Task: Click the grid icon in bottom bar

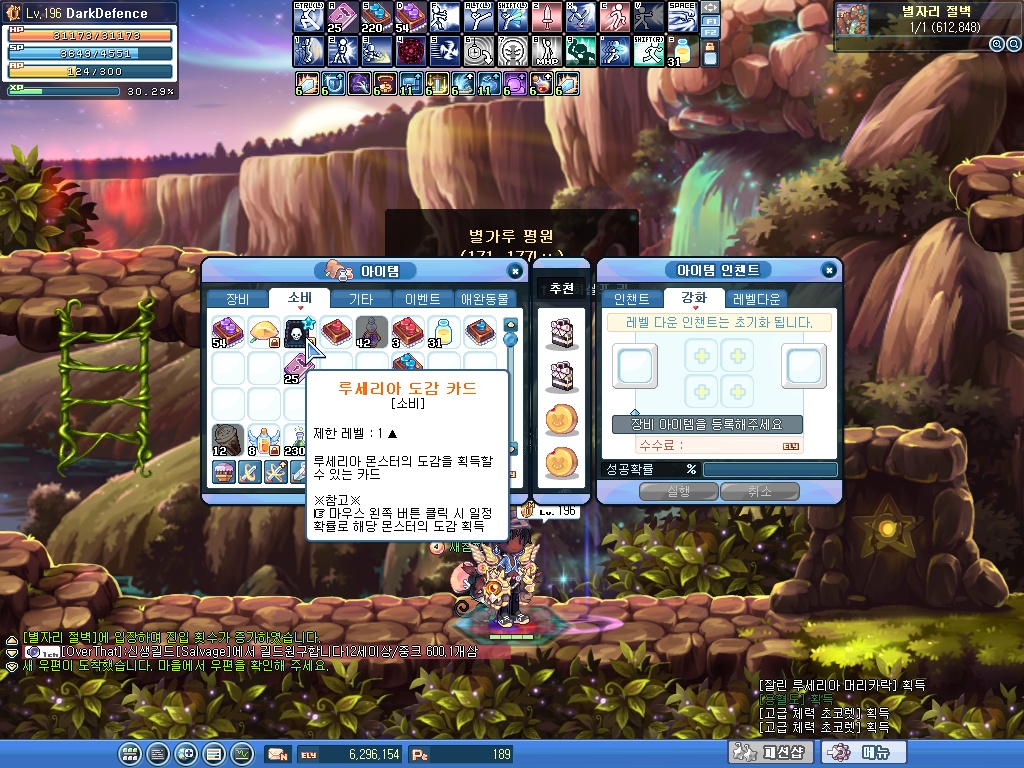Action: point(129,754)
